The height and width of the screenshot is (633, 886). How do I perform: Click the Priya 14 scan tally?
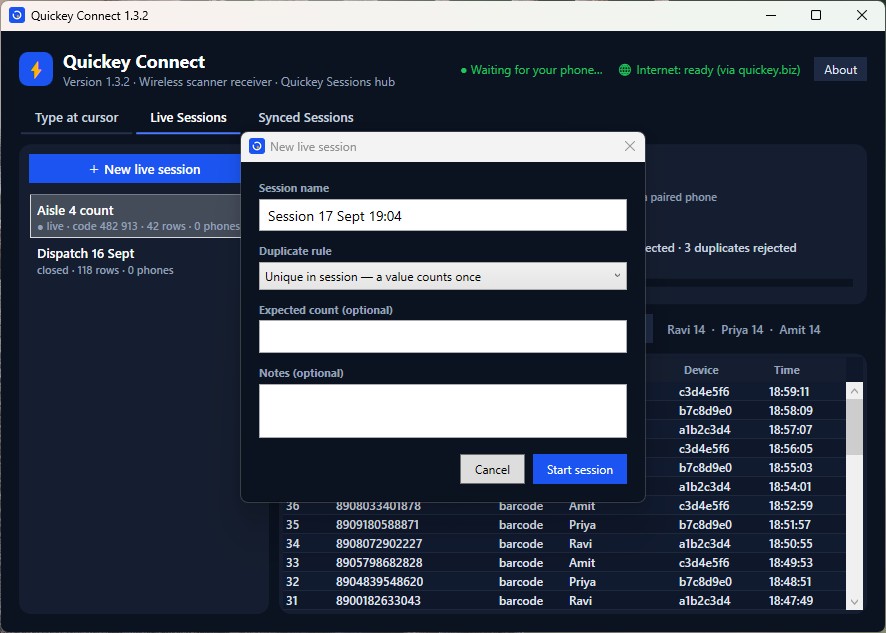tap(742, 329)
